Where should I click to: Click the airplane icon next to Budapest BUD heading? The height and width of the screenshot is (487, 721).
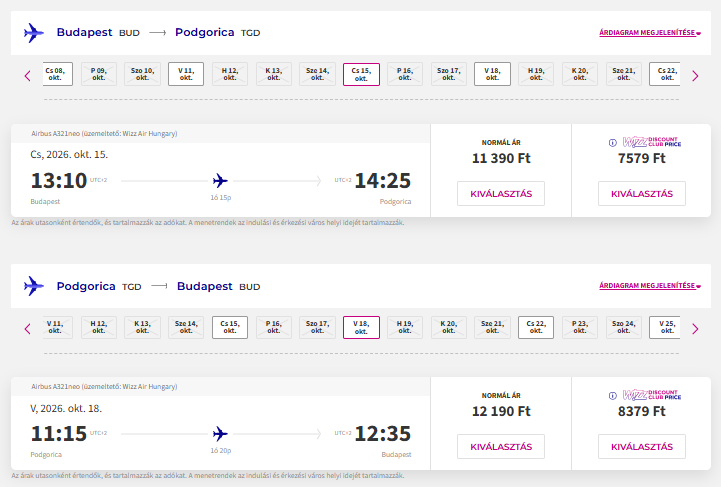pos(34,33)
